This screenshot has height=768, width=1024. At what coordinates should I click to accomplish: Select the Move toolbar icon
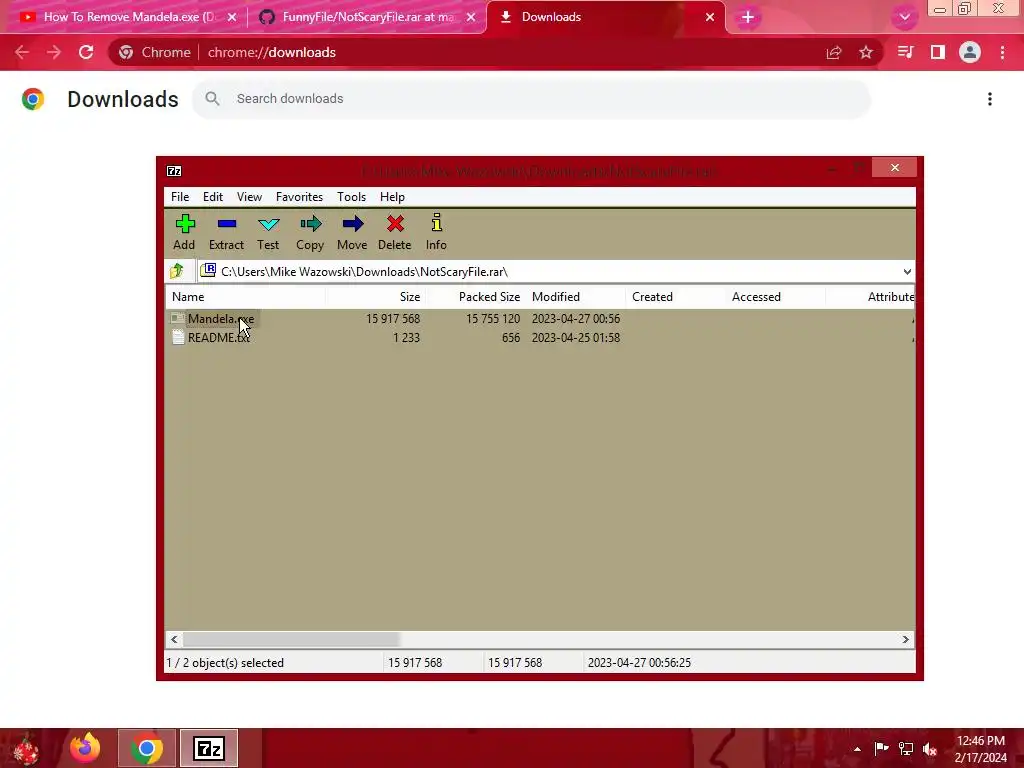tap(352, 232)
